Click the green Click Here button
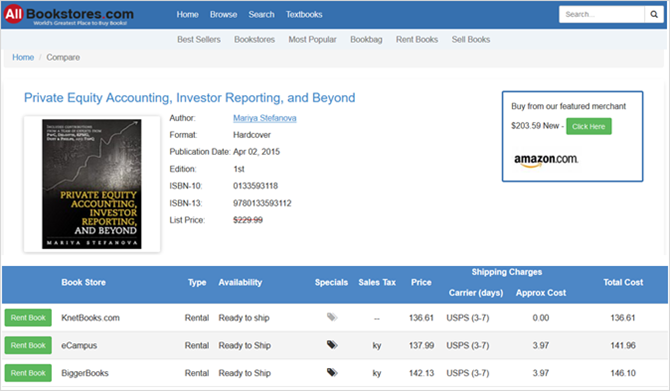This screenshot has width=670, height=391. [x=589, y=126]
